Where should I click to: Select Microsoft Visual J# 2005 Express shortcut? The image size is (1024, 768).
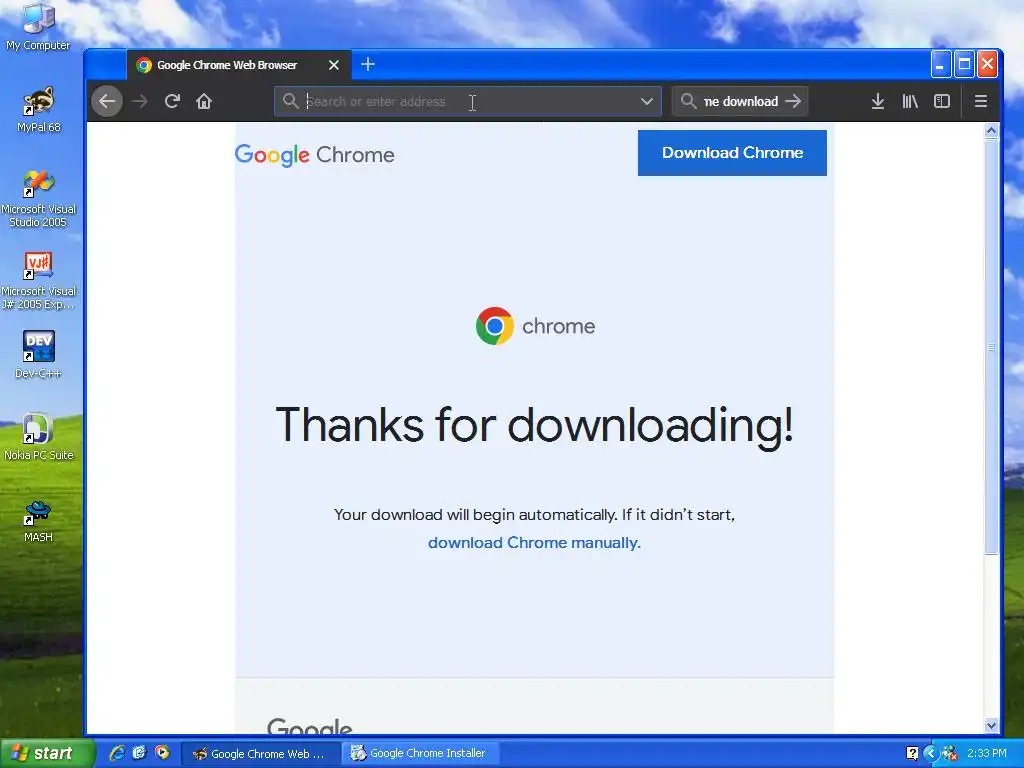point(39,280)
